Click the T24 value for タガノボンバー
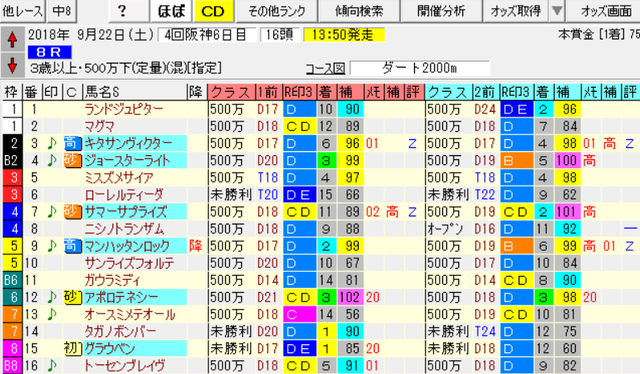This screenshot has height=374, width=640. click(x=485, y=331)
